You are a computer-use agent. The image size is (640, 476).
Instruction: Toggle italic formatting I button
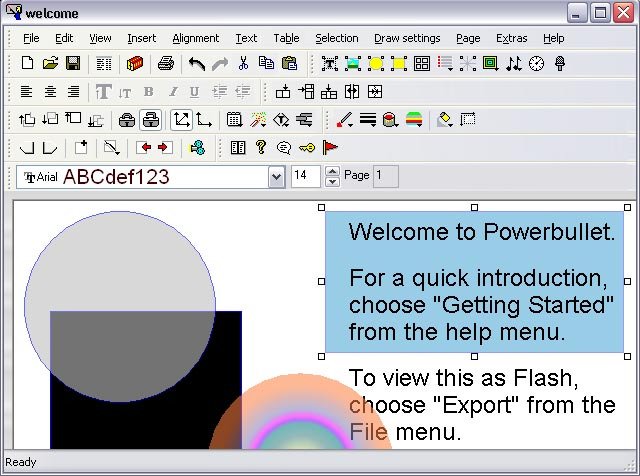click(173, 91)
